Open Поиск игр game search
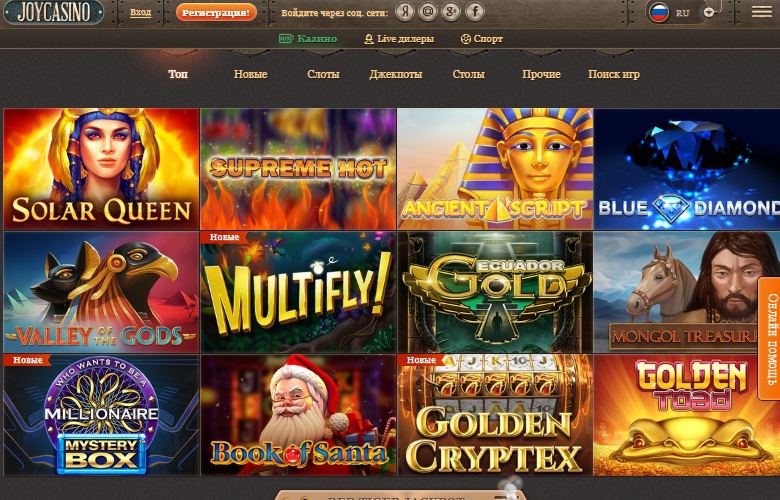The image size is (780, 500). (x=614, y=74)
